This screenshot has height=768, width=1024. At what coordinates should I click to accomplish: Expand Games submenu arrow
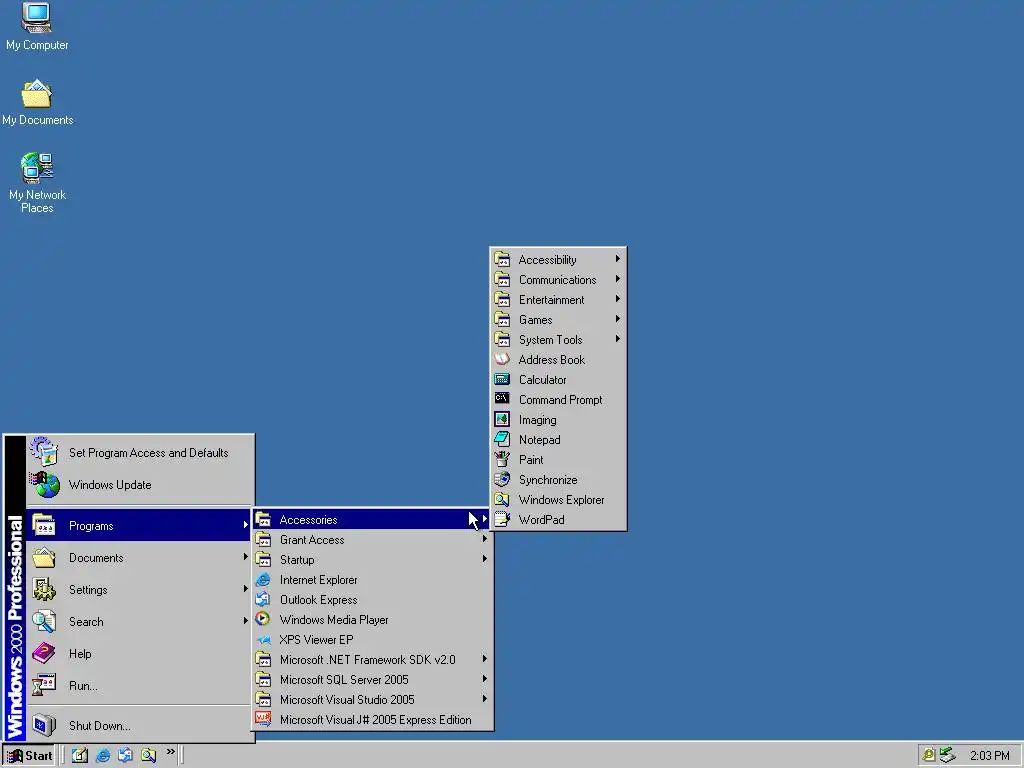point(617,319)
